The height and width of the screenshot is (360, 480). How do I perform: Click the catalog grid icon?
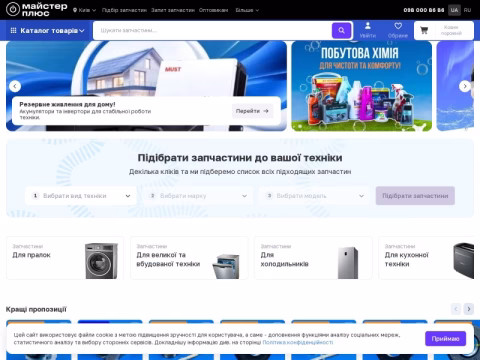[13, 31]
